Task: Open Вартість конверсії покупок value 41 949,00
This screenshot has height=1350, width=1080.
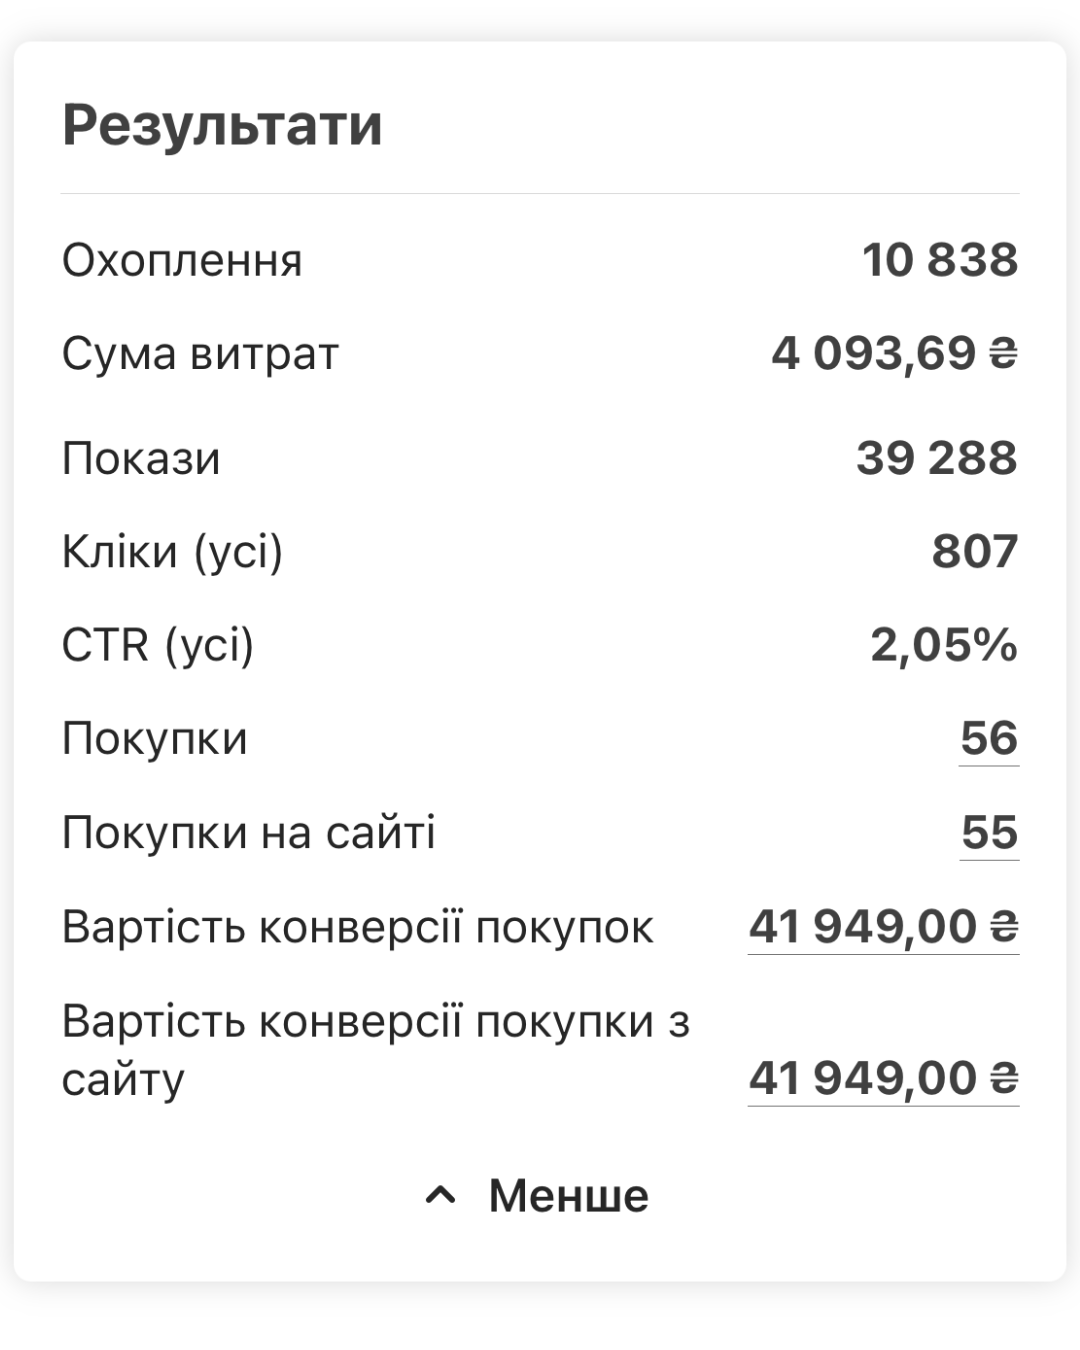Action: [x=884, y=926]
